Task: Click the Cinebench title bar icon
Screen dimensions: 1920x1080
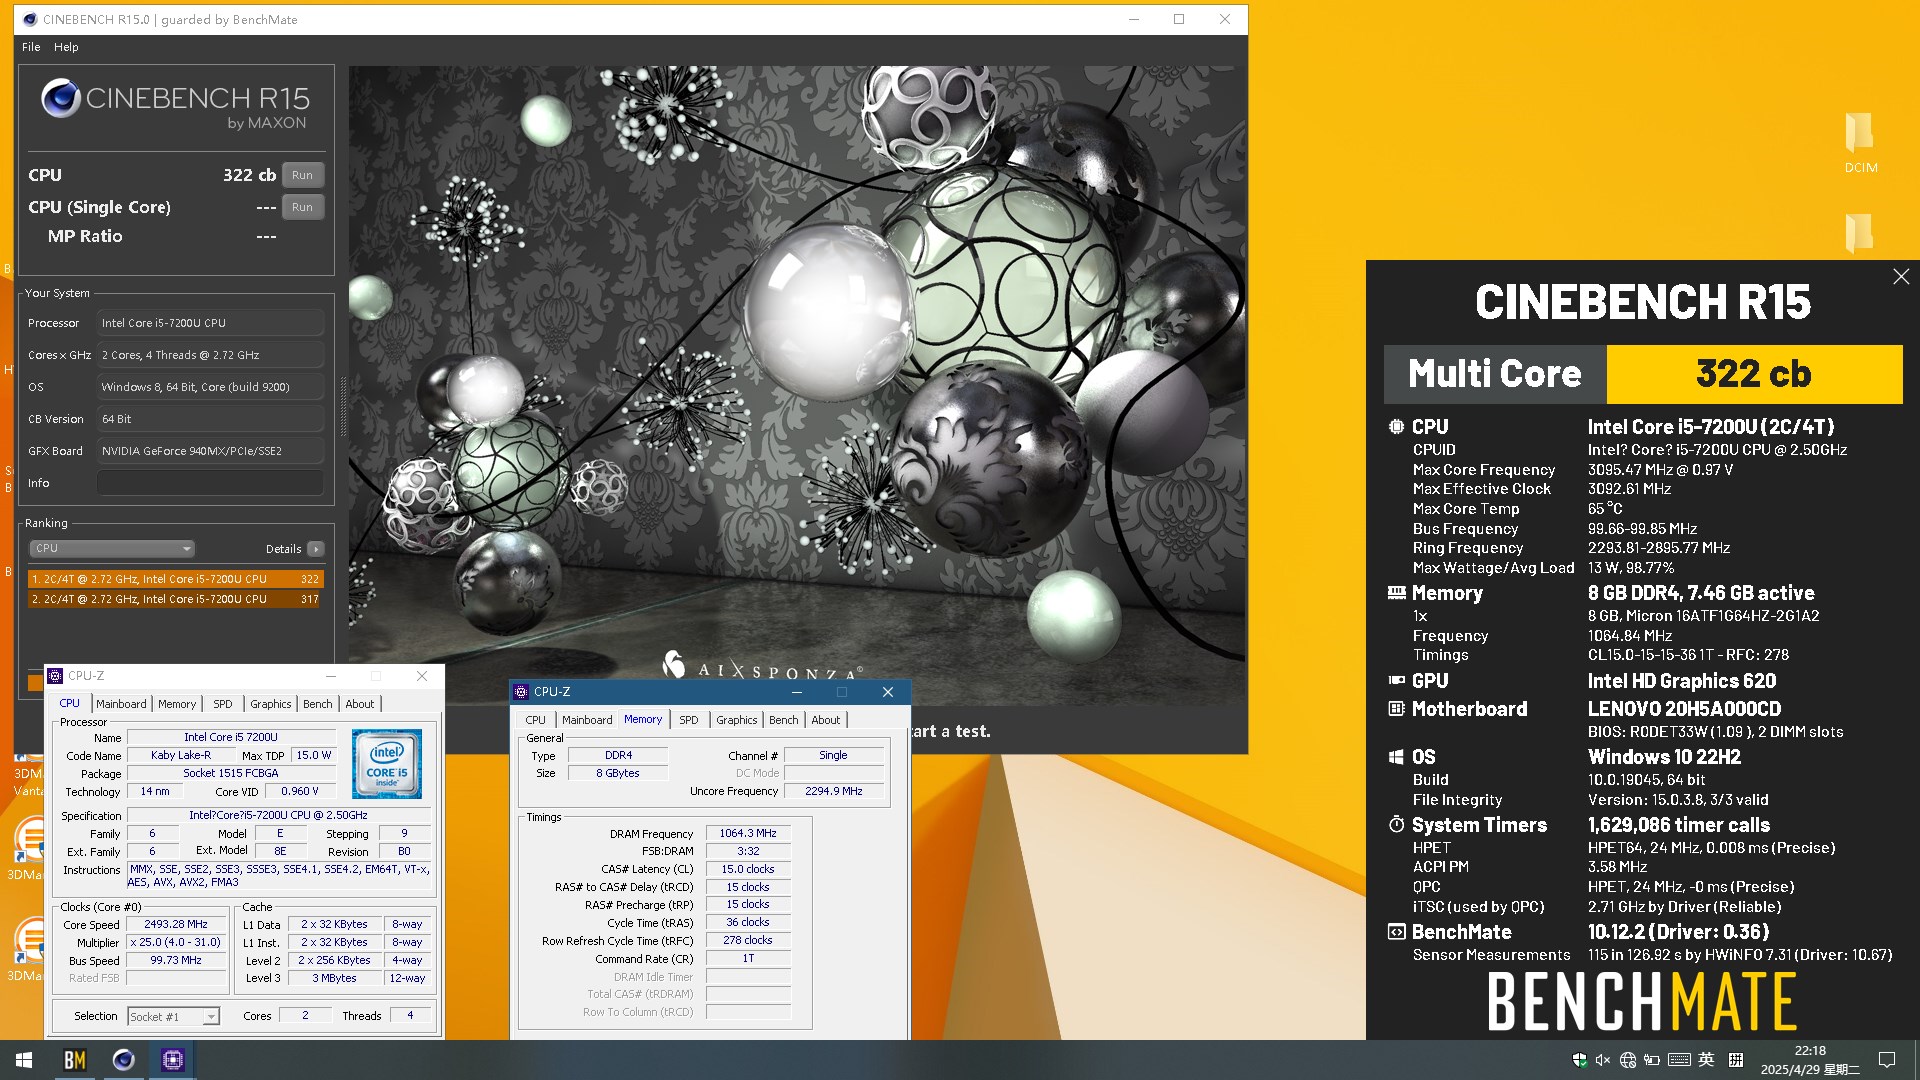Action: click(30, 19)
